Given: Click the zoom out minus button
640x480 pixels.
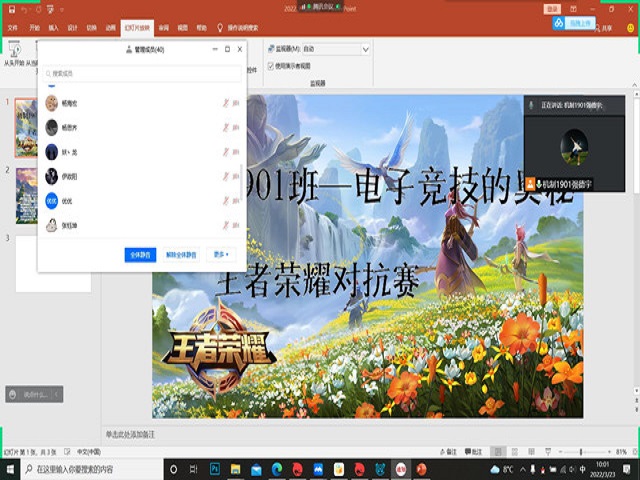Looking at the screenshot, I should pyautogui.click(x=561, y=452).
